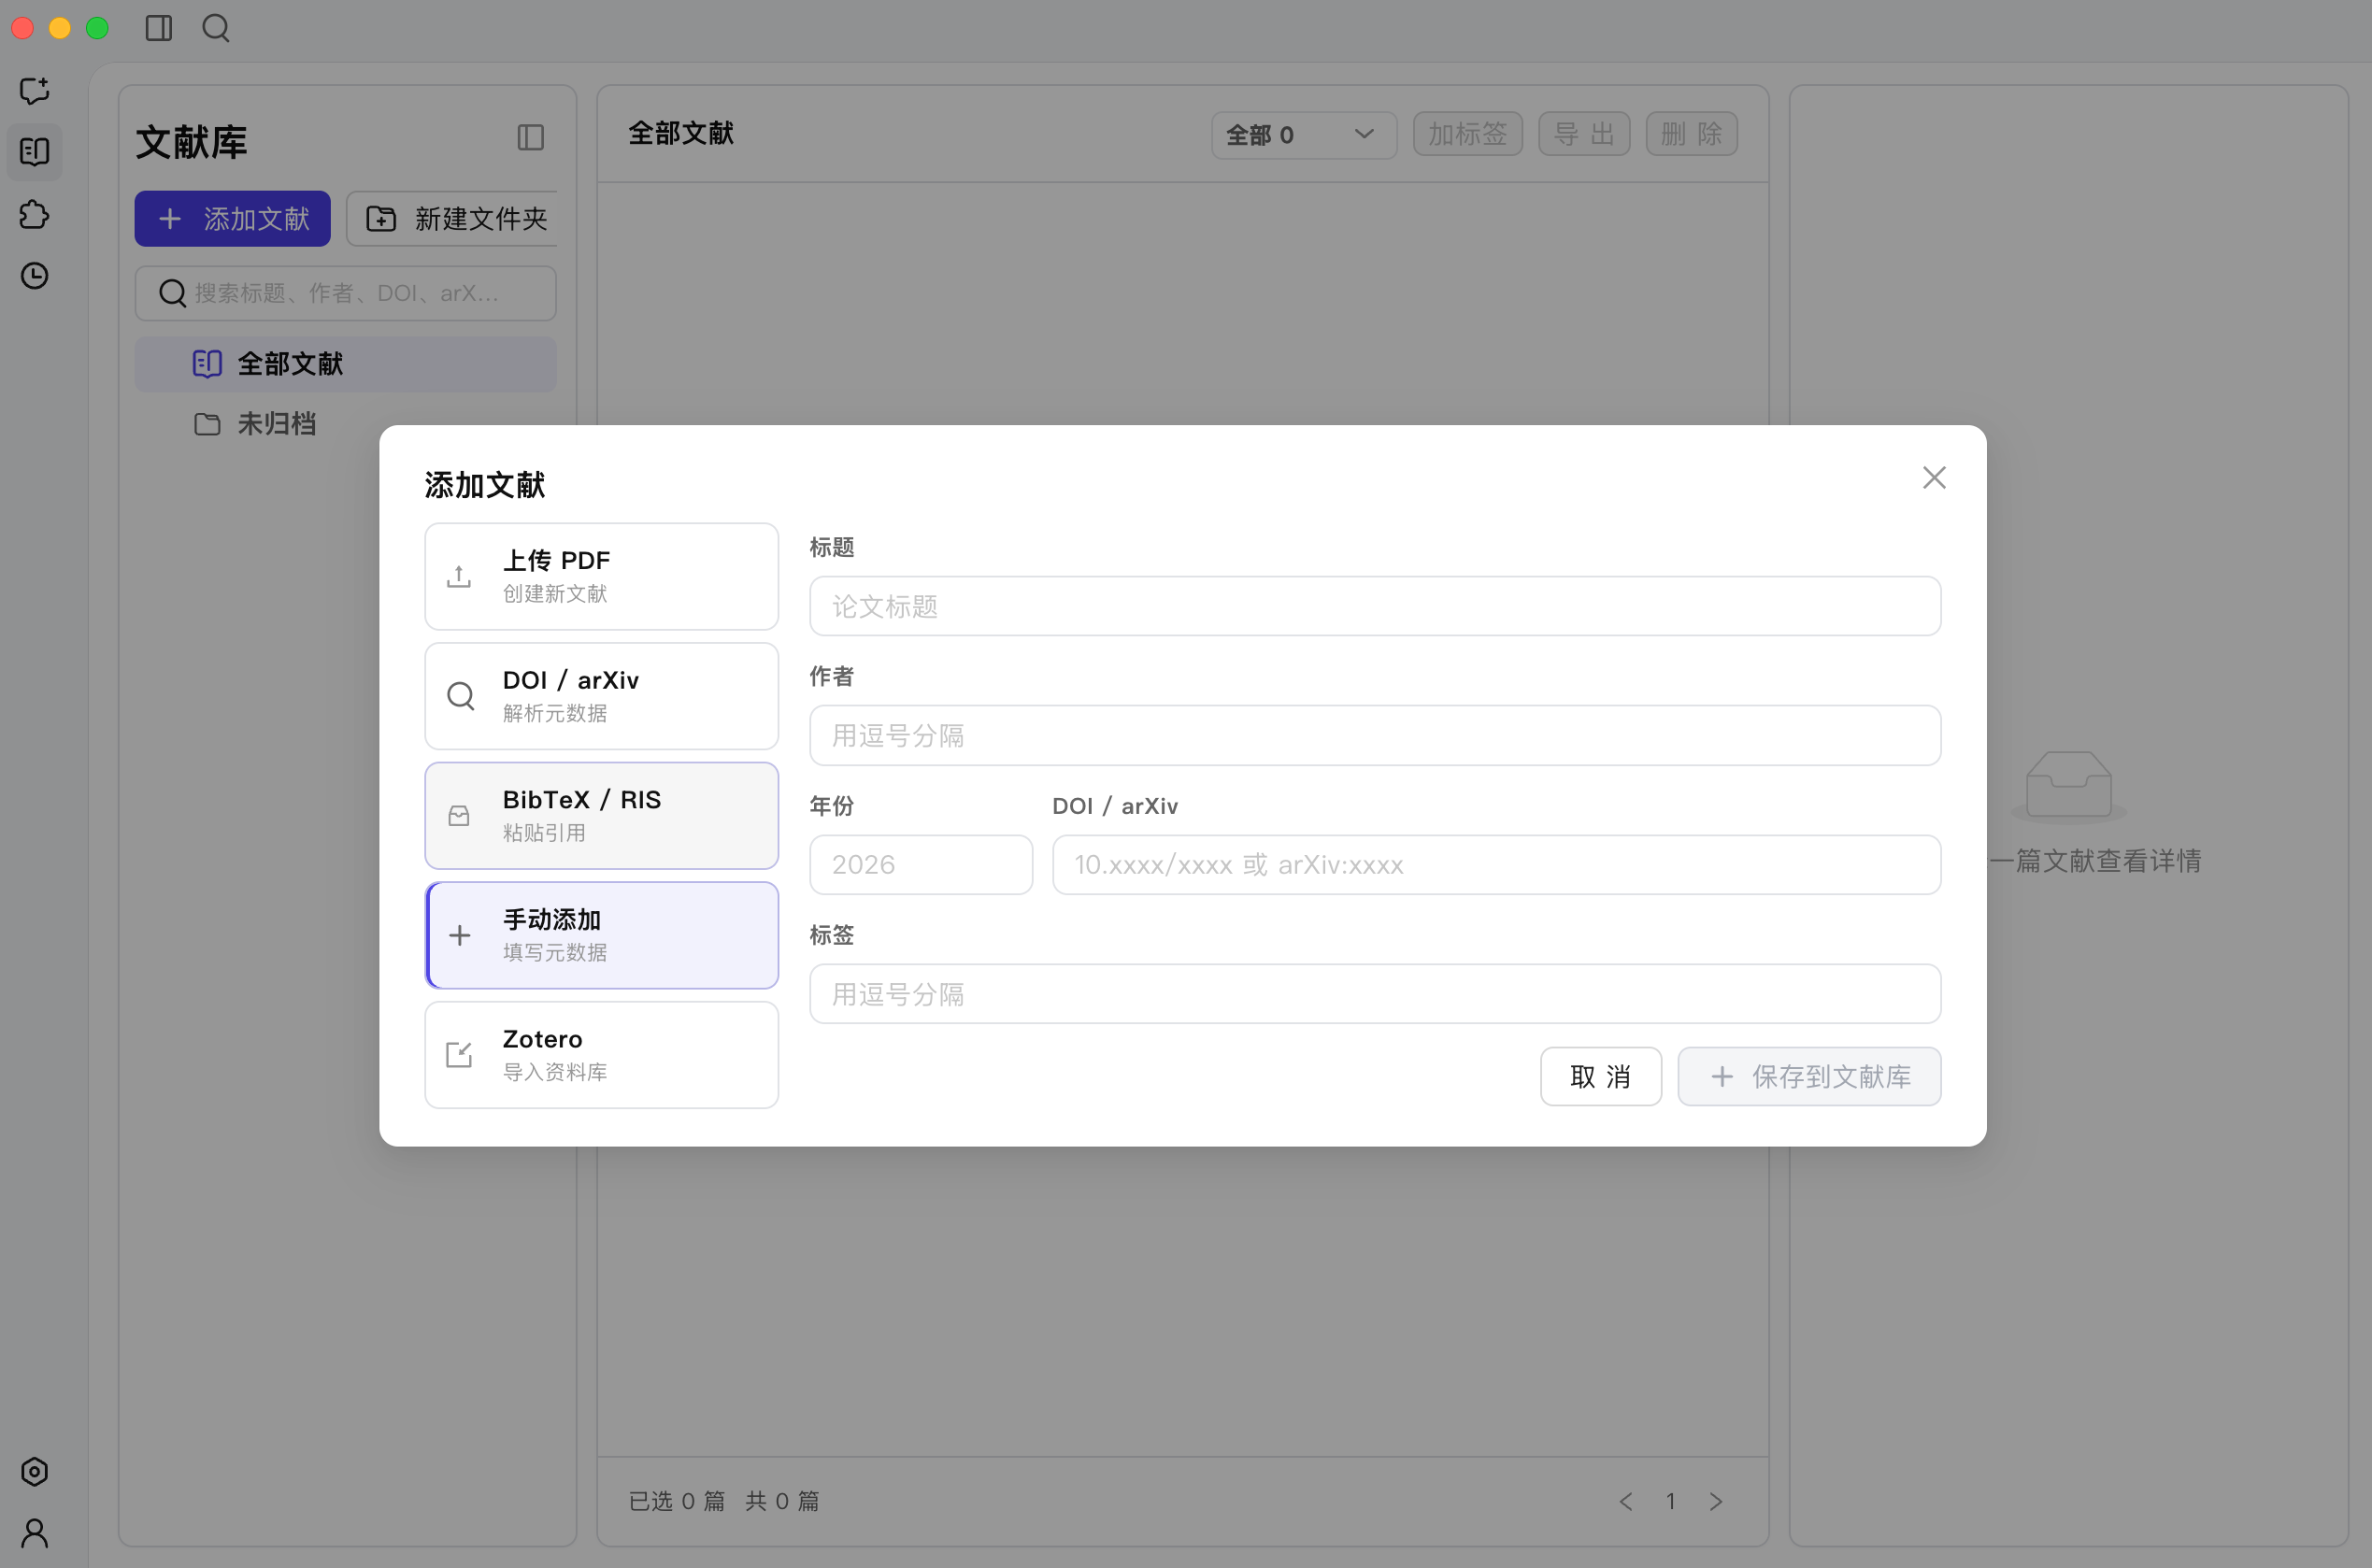Viewport: 2372px width, 1568px height.
Task: Select the DOI / arXiv option
Action: pyautogui.click(x=602, y=696)
